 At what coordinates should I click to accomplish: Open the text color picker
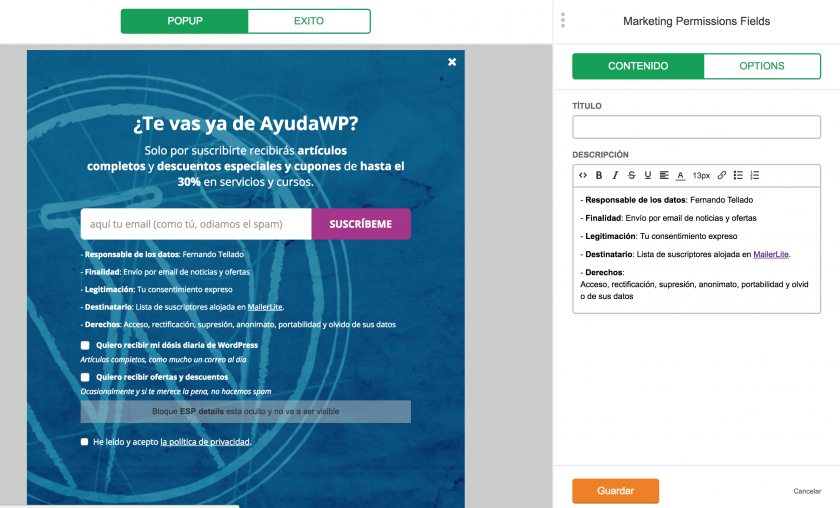tap(680, 175)
